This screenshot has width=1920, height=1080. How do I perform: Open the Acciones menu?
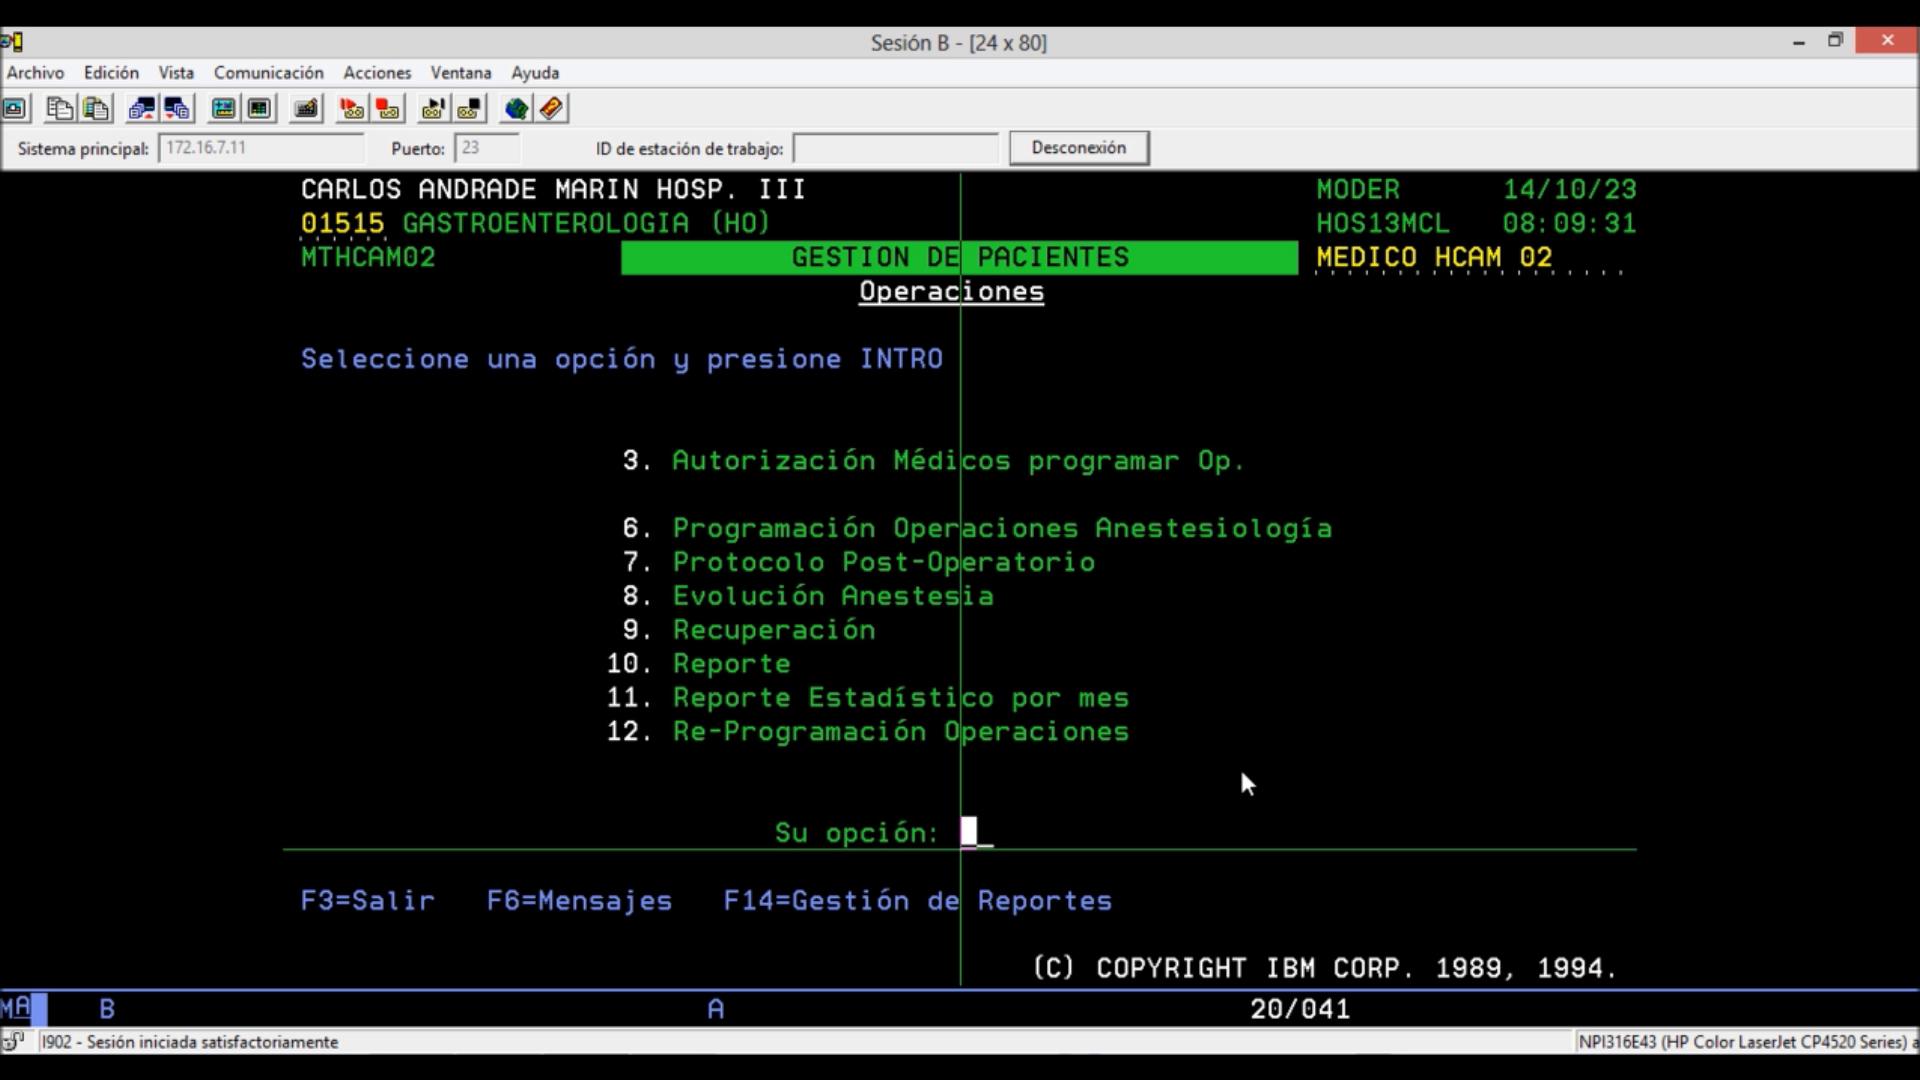point(377,73)
